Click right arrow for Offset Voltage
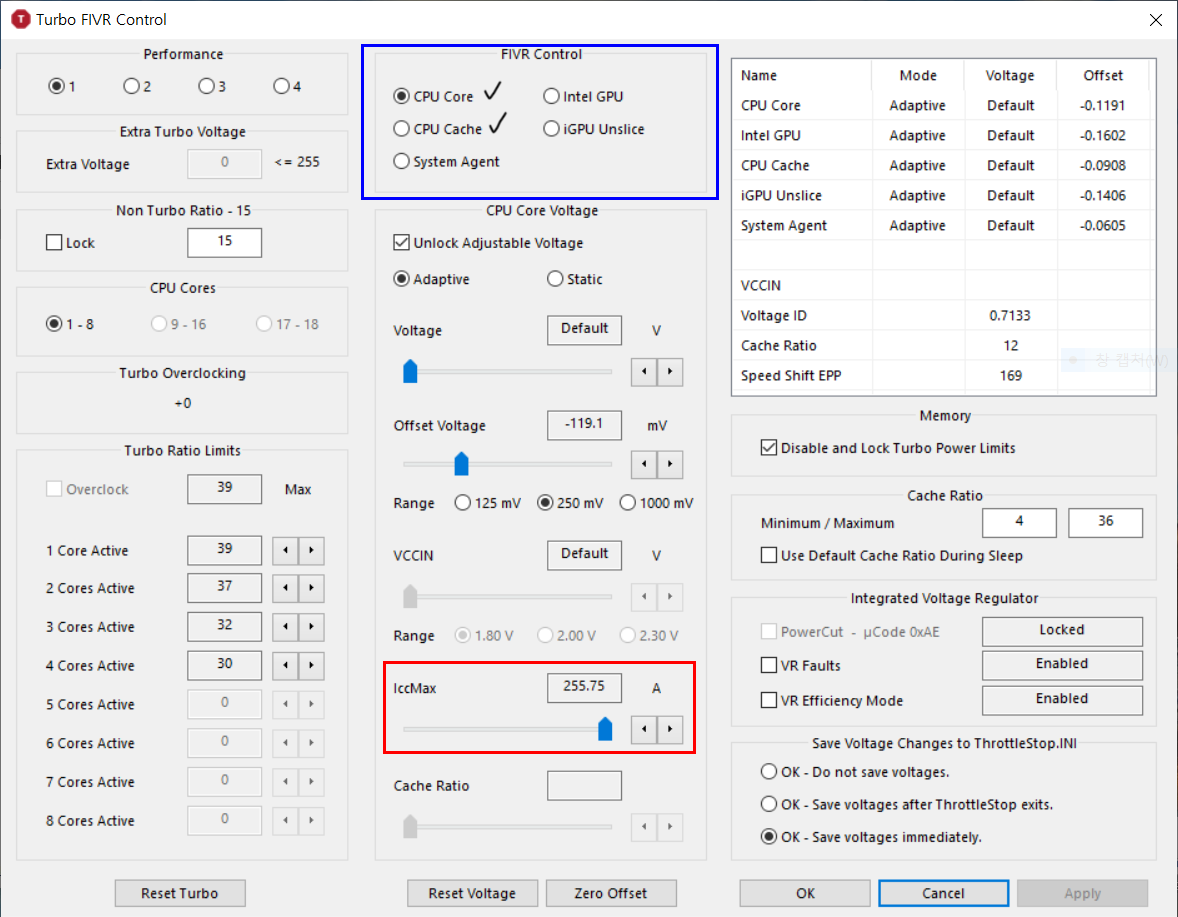The image size is (1178, 917). click(670, 464)
